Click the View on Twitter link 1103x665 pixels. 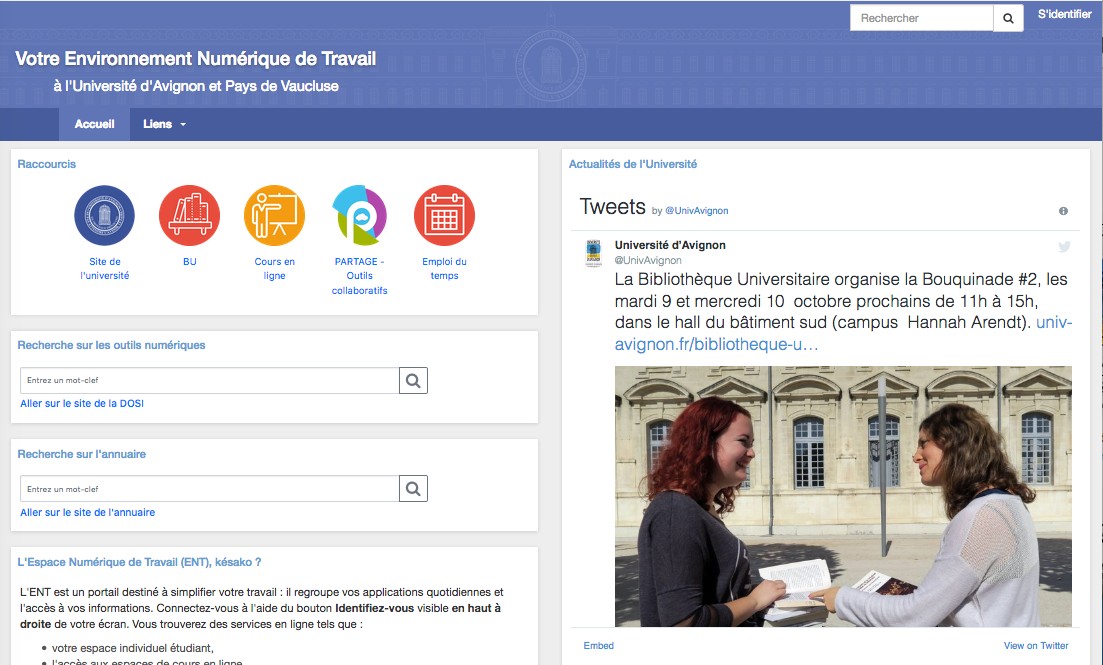pyautogui.click(x=1036, y=646)
